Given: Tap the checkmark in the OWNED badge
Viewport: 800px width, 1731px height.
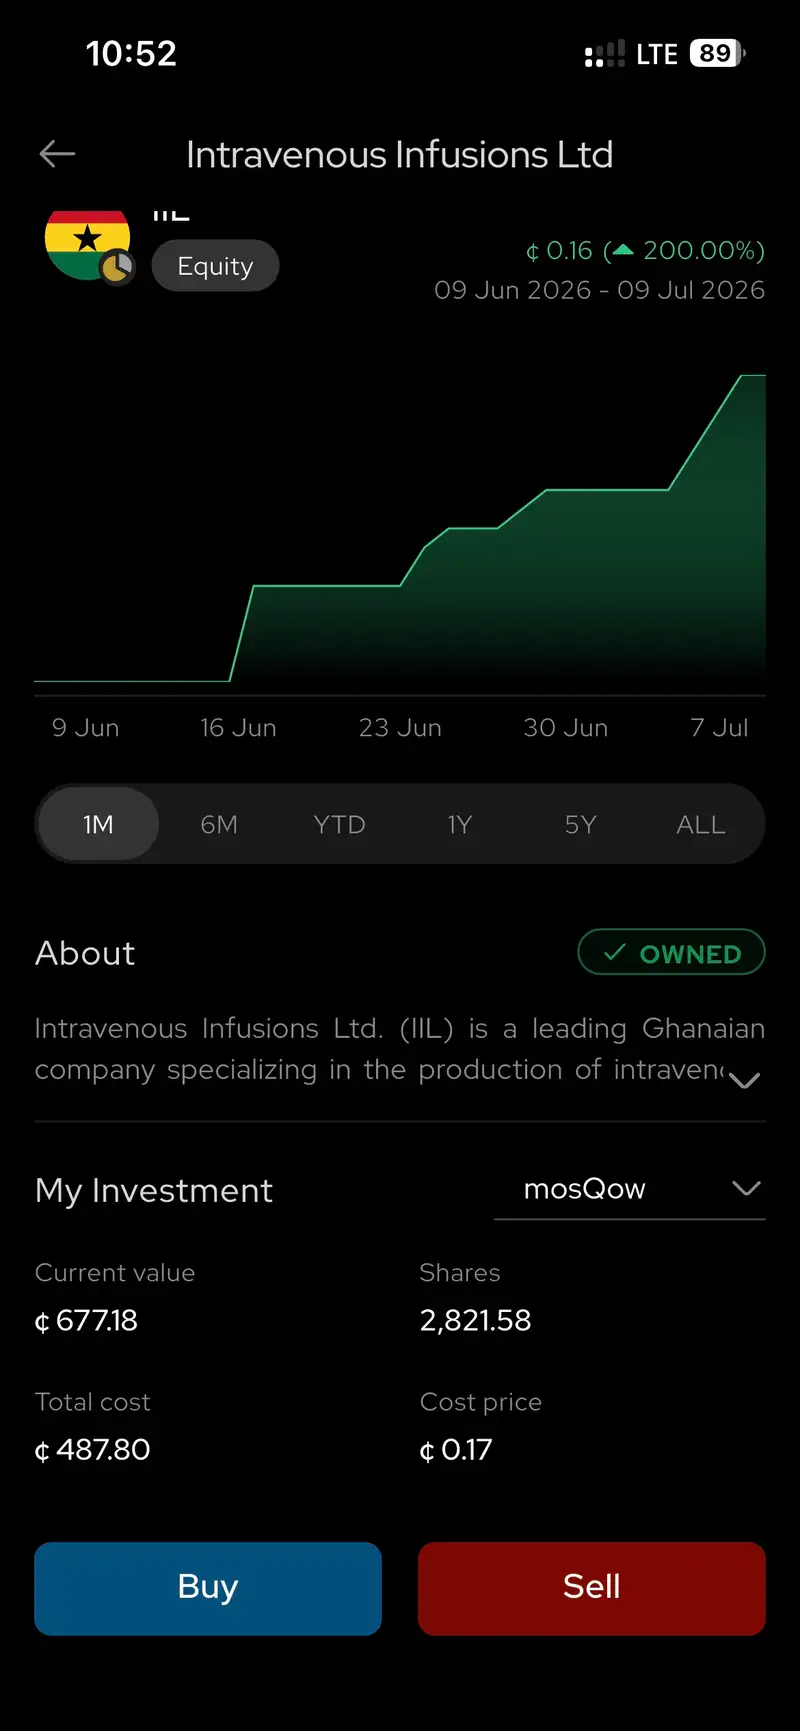Looking at the screenshot, I should coord(614,954).
